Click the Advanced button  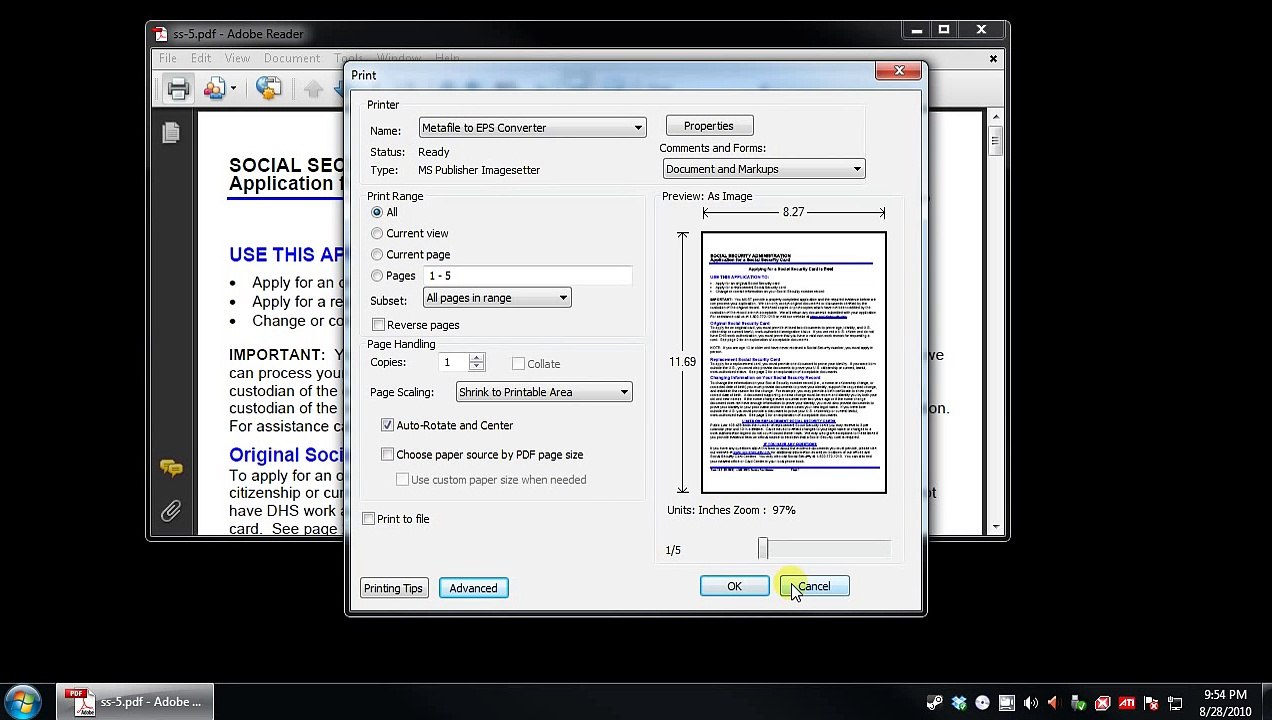(x=473, y=588)
